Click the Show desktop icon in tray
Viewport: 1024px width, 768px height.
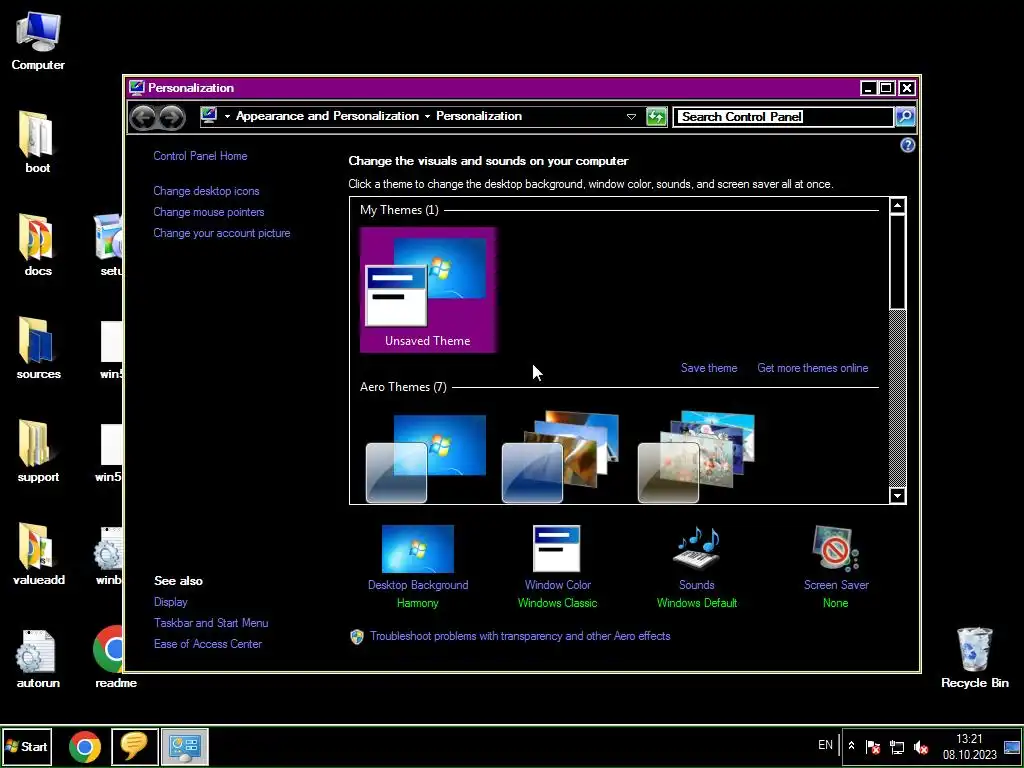pos(1012,746)
